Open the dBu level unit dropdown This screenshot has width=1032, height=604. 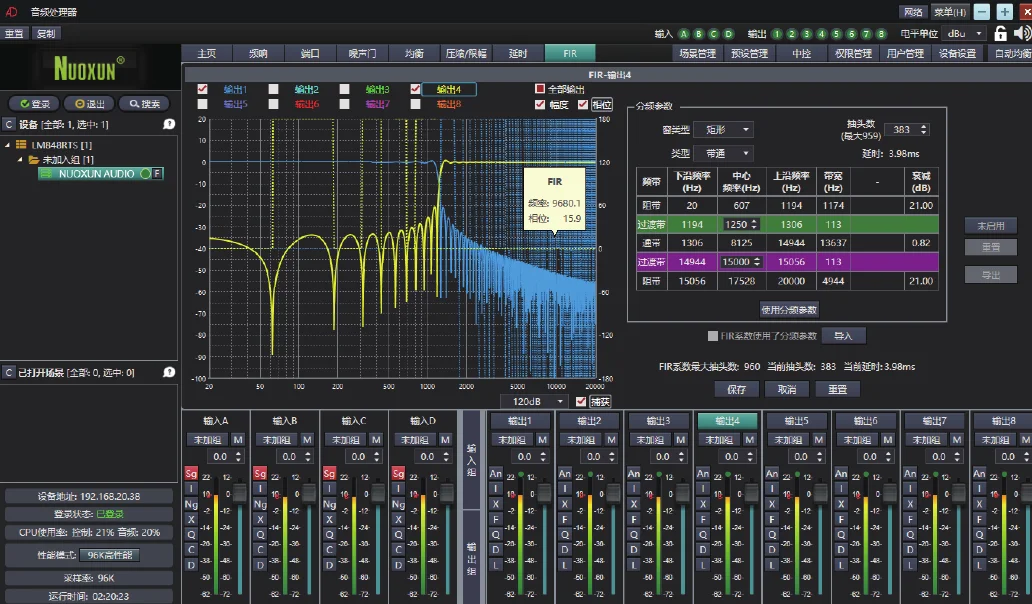[x=962, y=33]
